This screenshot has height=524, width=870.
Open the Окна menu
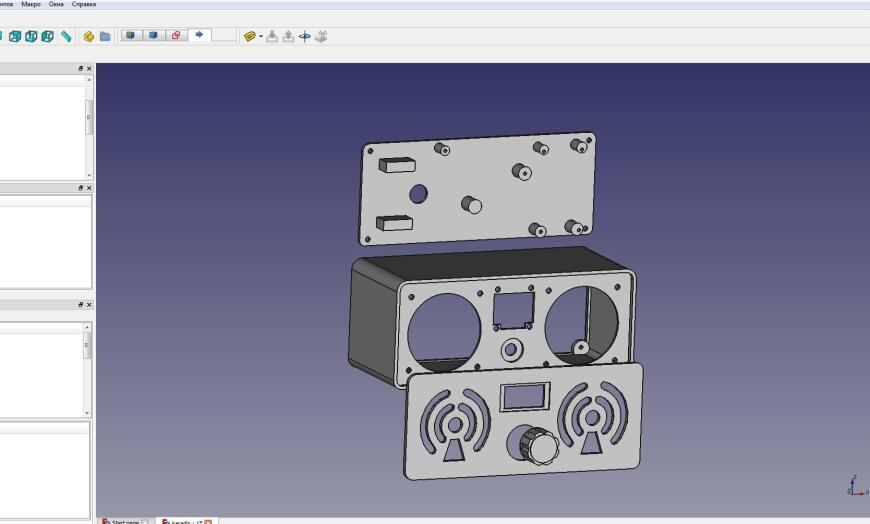(56, 4)
